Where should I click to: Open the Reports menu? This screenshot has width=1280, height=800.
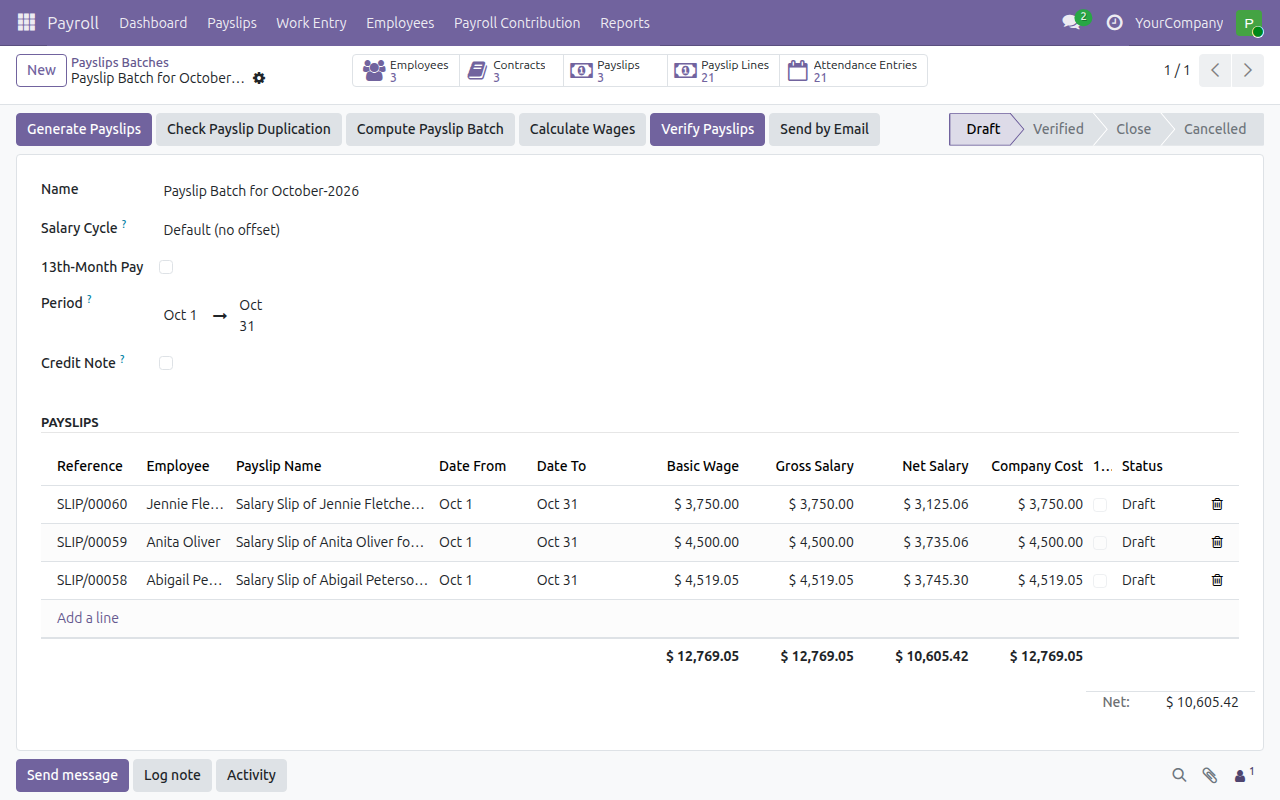coord(625,22)
